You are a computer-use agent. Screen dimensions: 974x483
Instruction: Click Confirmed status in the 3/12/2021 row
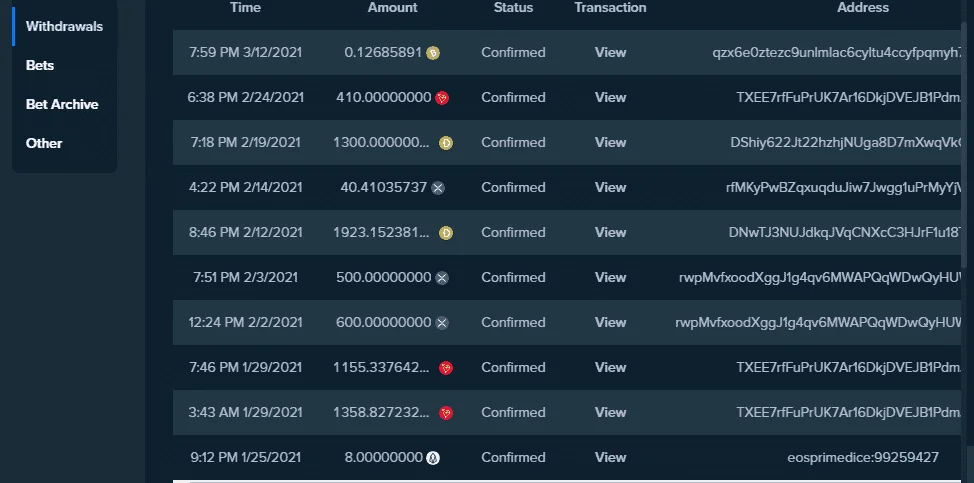513,53
